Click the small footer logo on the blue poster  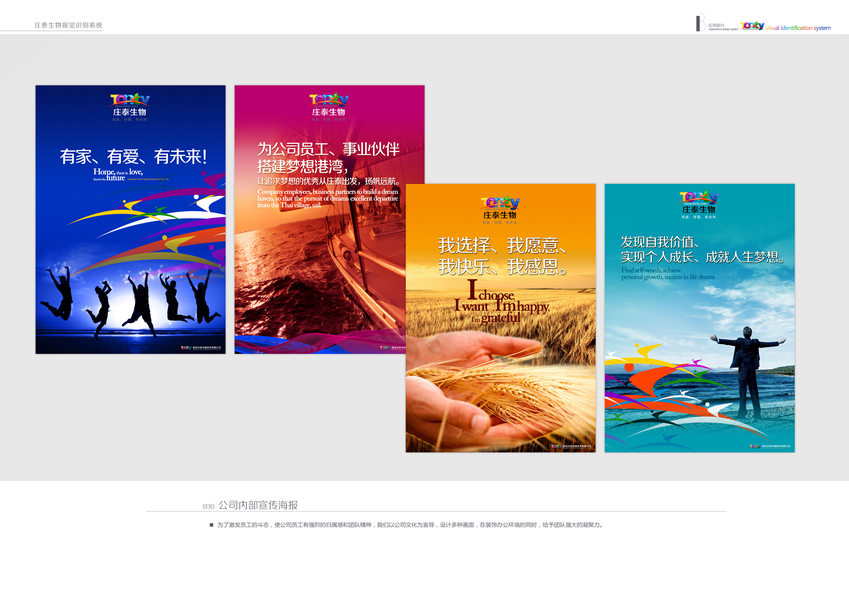point(201,348)
